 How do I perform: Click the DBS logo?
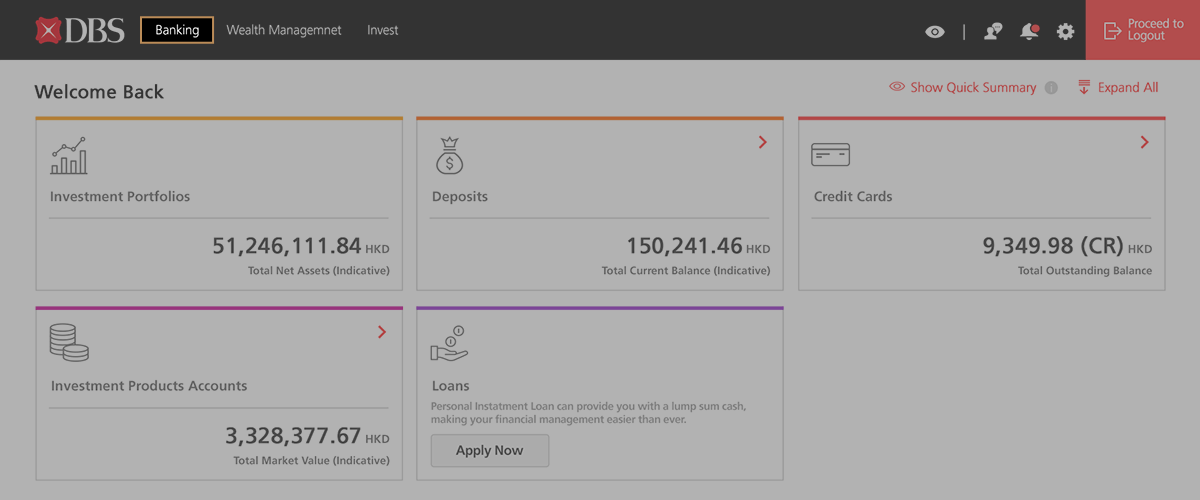(x=80, y=30)
